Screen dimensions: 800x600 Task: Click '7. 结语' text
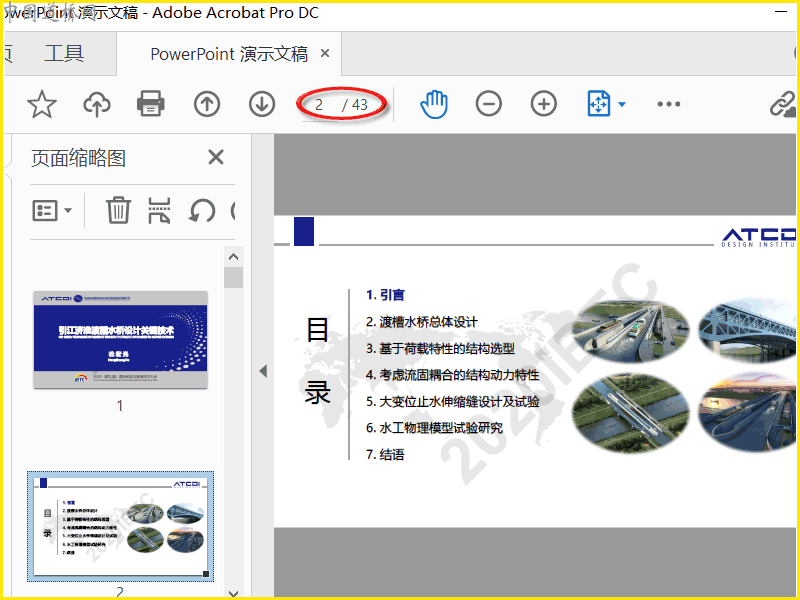coord(385,455)
